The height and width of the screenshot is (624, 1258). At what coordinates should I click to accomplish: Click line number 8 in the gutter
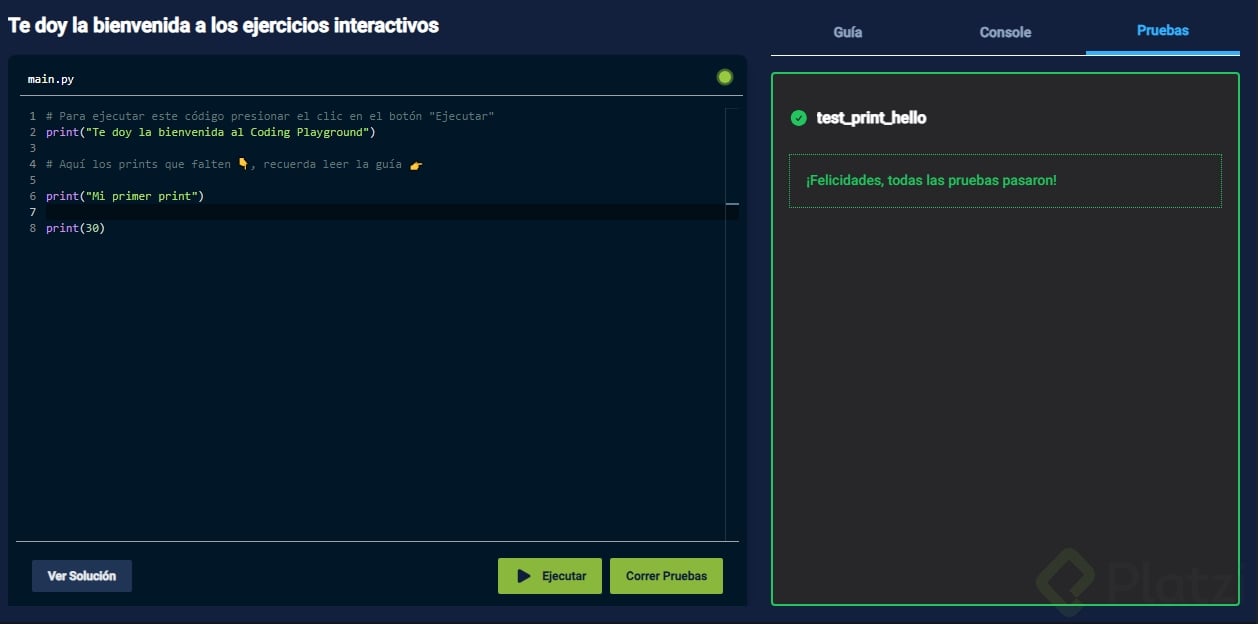[33, 228]
